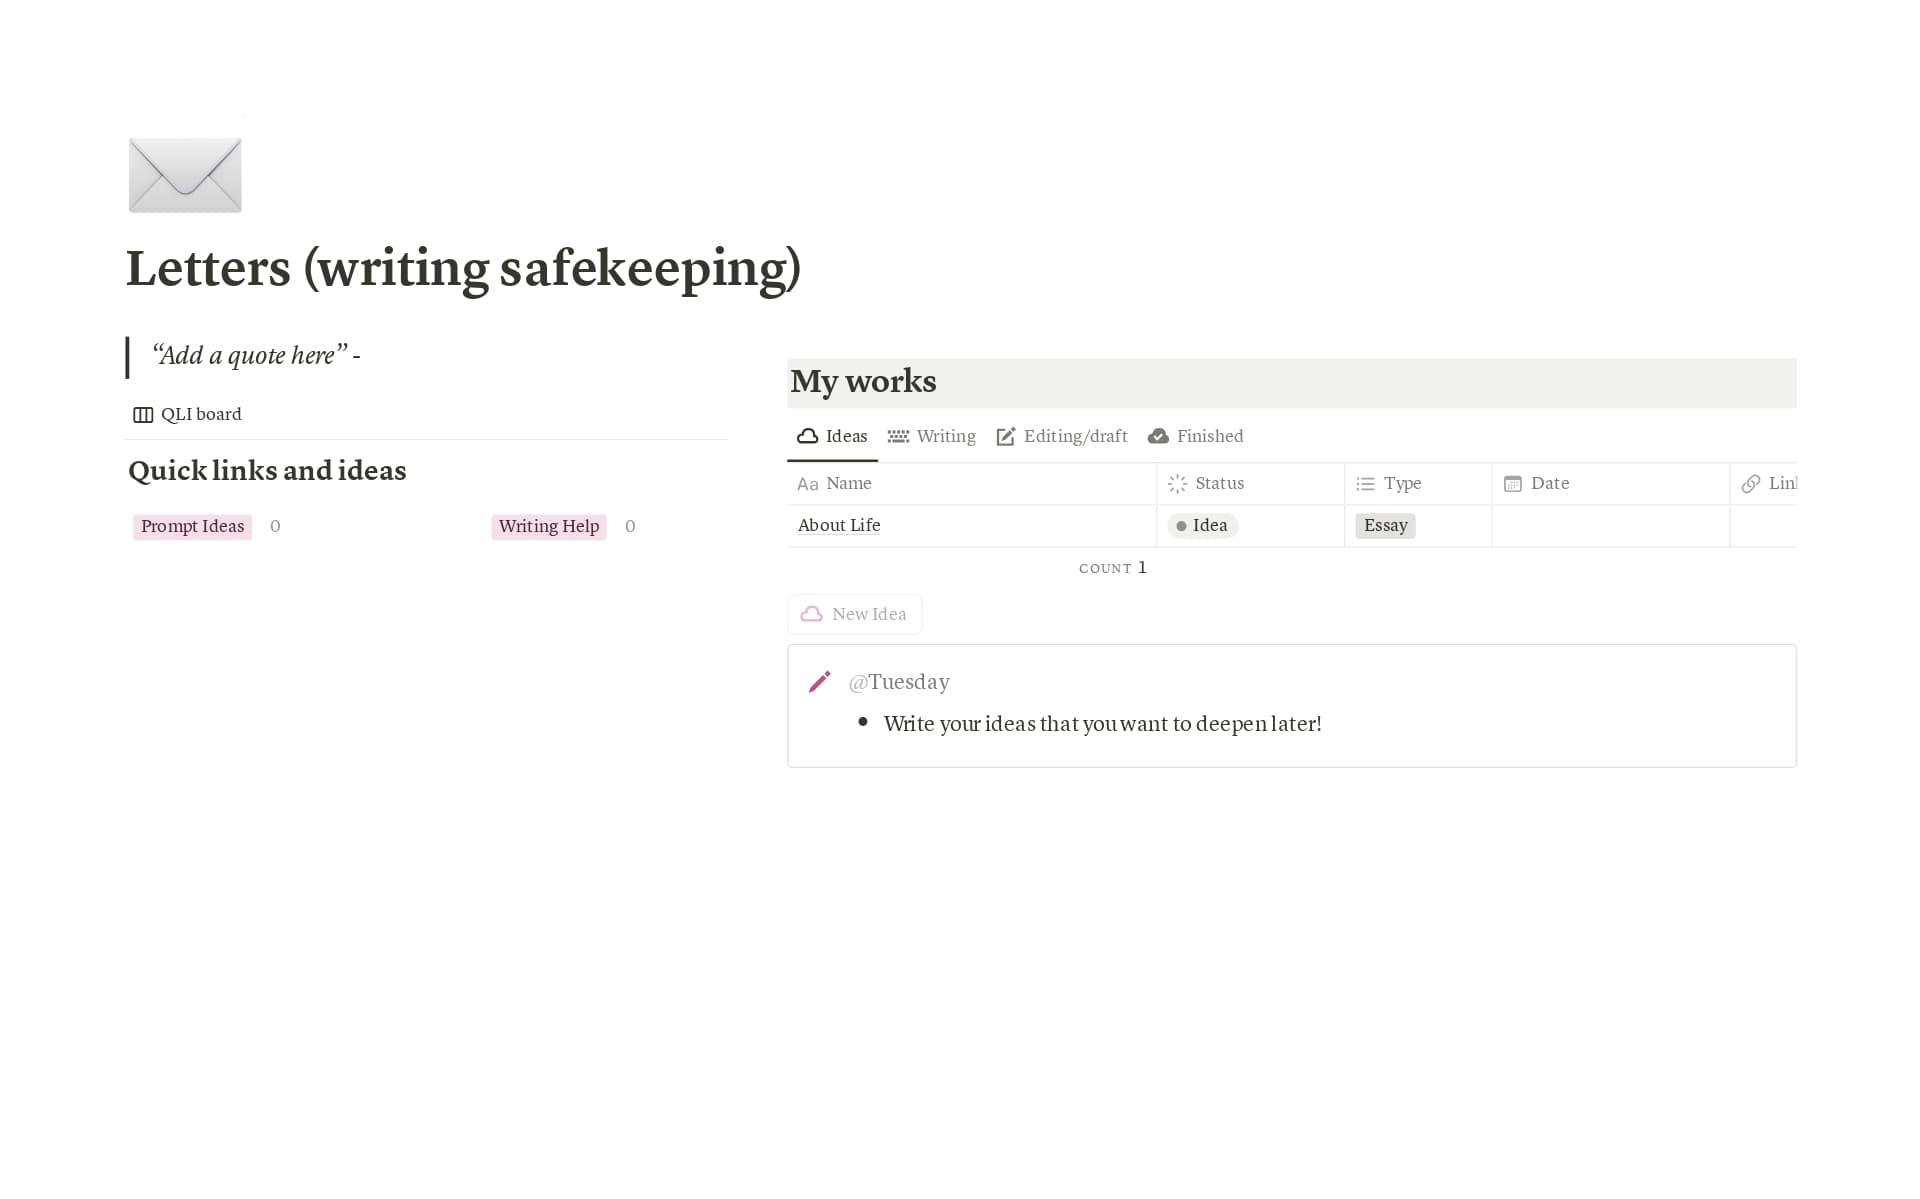This screenshot has height=1199, width=1920.
Task: Open the Date column property menu
Action: click(1548, 483)
